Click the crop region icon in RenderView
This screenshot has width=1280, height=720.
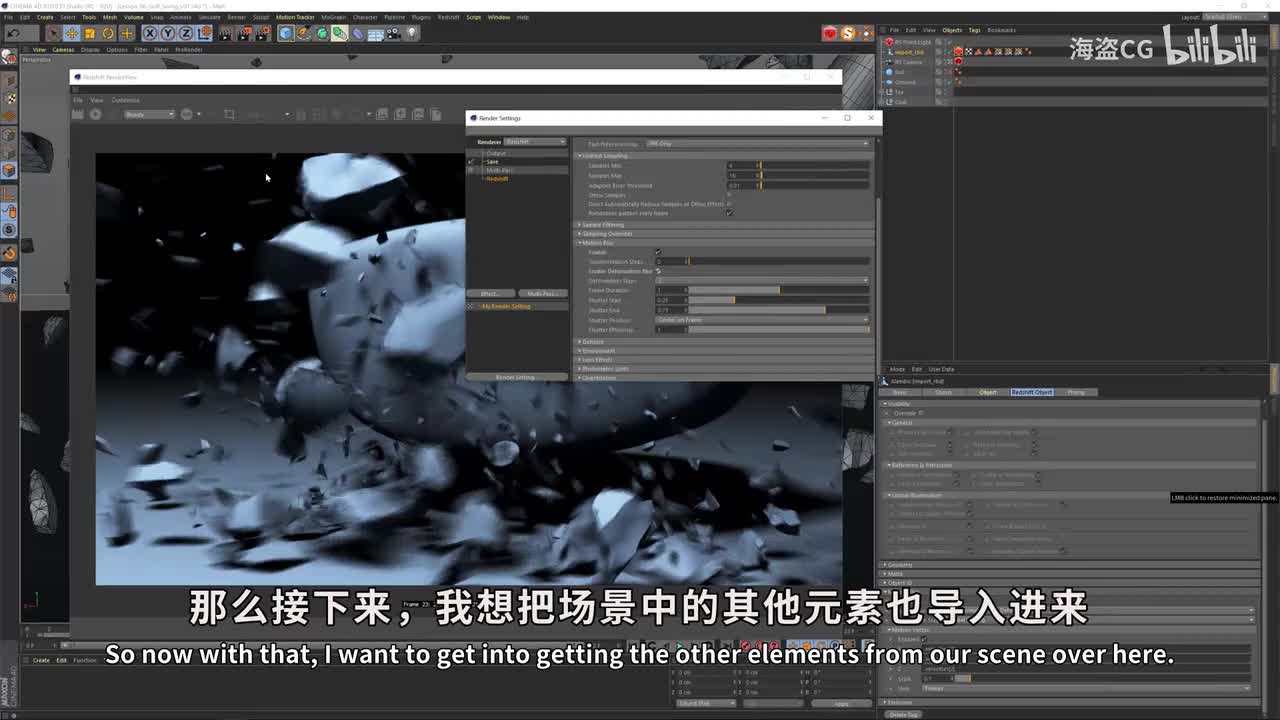pyautogui.click(x=229, y=114)
